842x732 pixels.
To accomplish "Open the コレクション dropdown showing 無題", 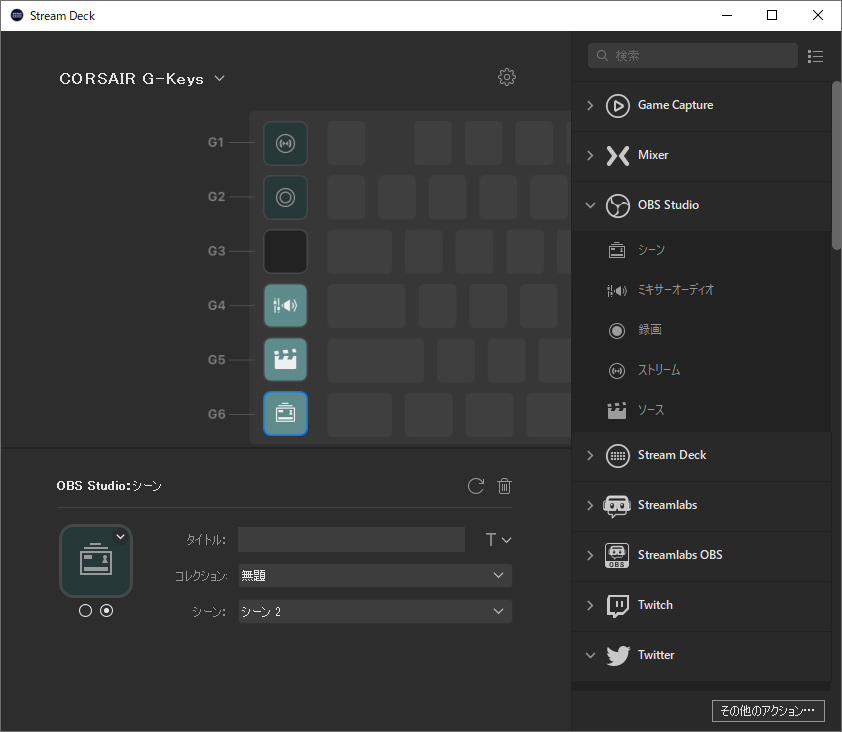I will click(375, 576).
